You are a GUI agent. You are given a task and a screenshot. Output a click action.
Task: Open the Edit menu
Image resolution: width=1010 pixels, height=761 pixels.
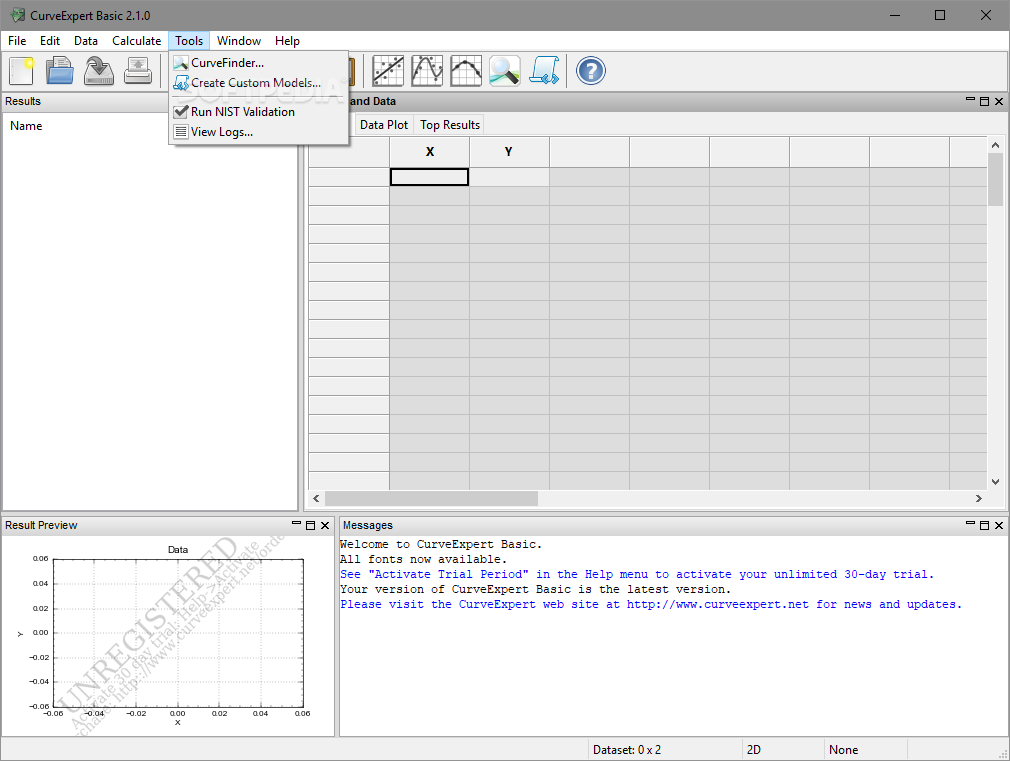point(50,41)
